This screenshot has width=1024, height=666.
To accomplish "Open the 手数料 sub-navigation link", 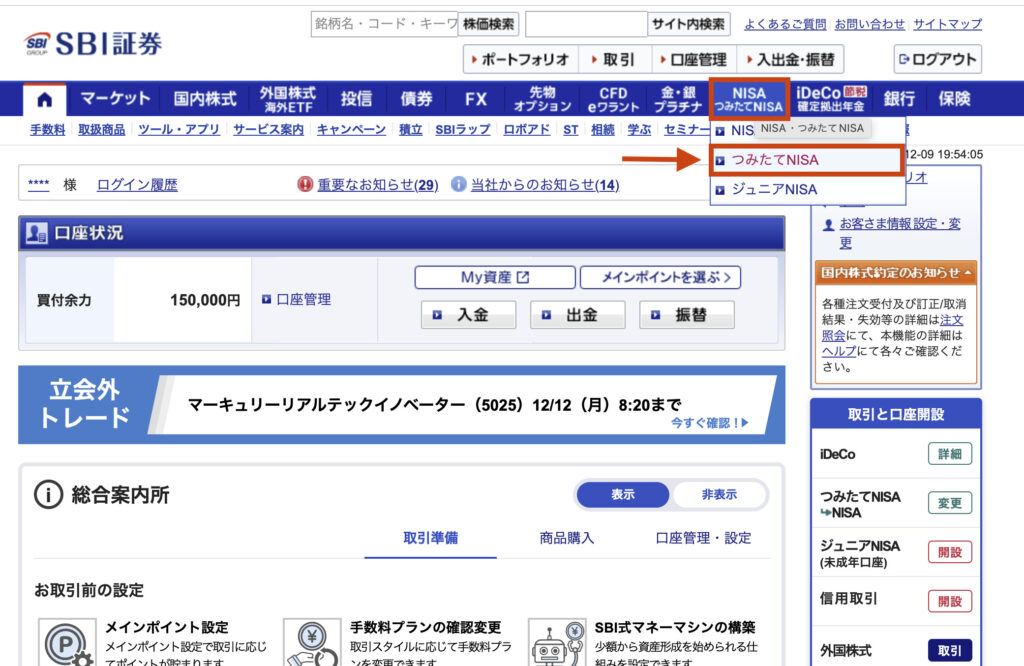I will 48,129.
